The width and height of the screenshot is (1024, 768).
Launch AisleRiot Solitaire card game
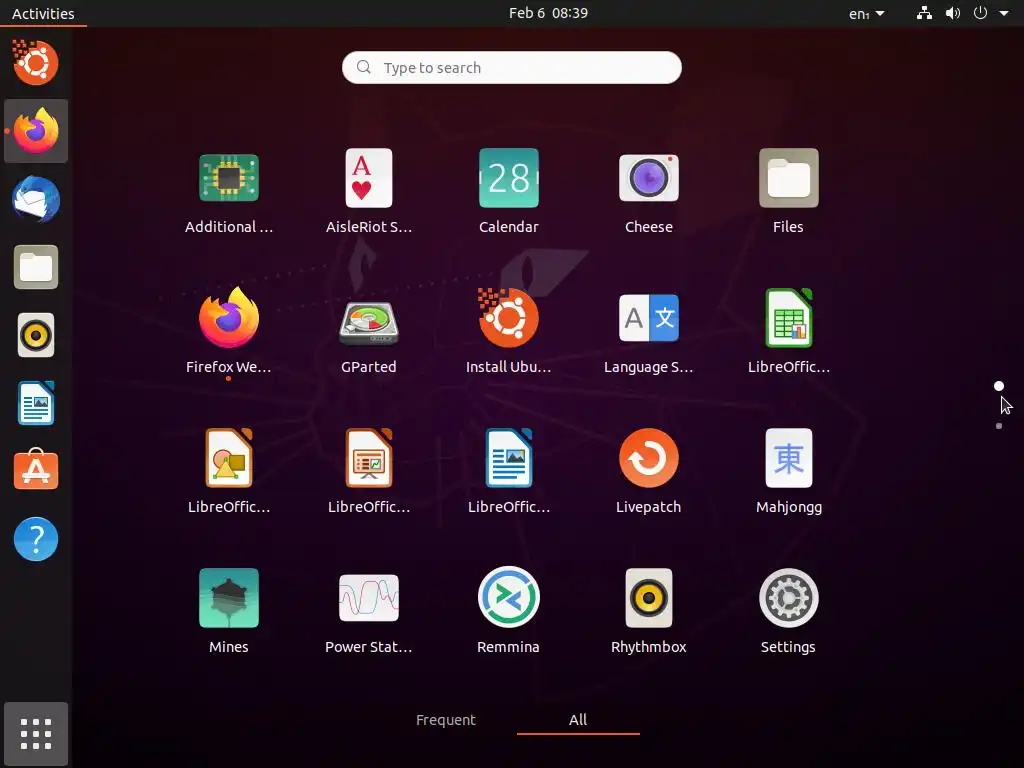click(368, 178)
